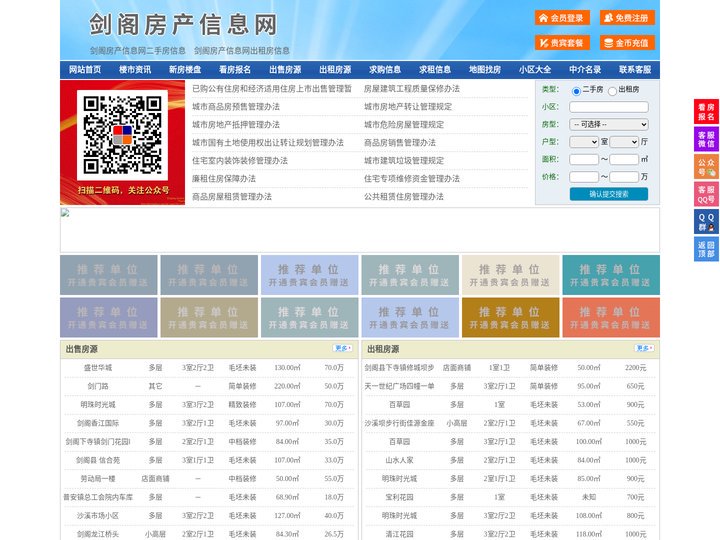Open the 贵宾套餐 VIP package button
Image resolution: width=720 pixels, height=540 pixels.
tap(562, 43)
